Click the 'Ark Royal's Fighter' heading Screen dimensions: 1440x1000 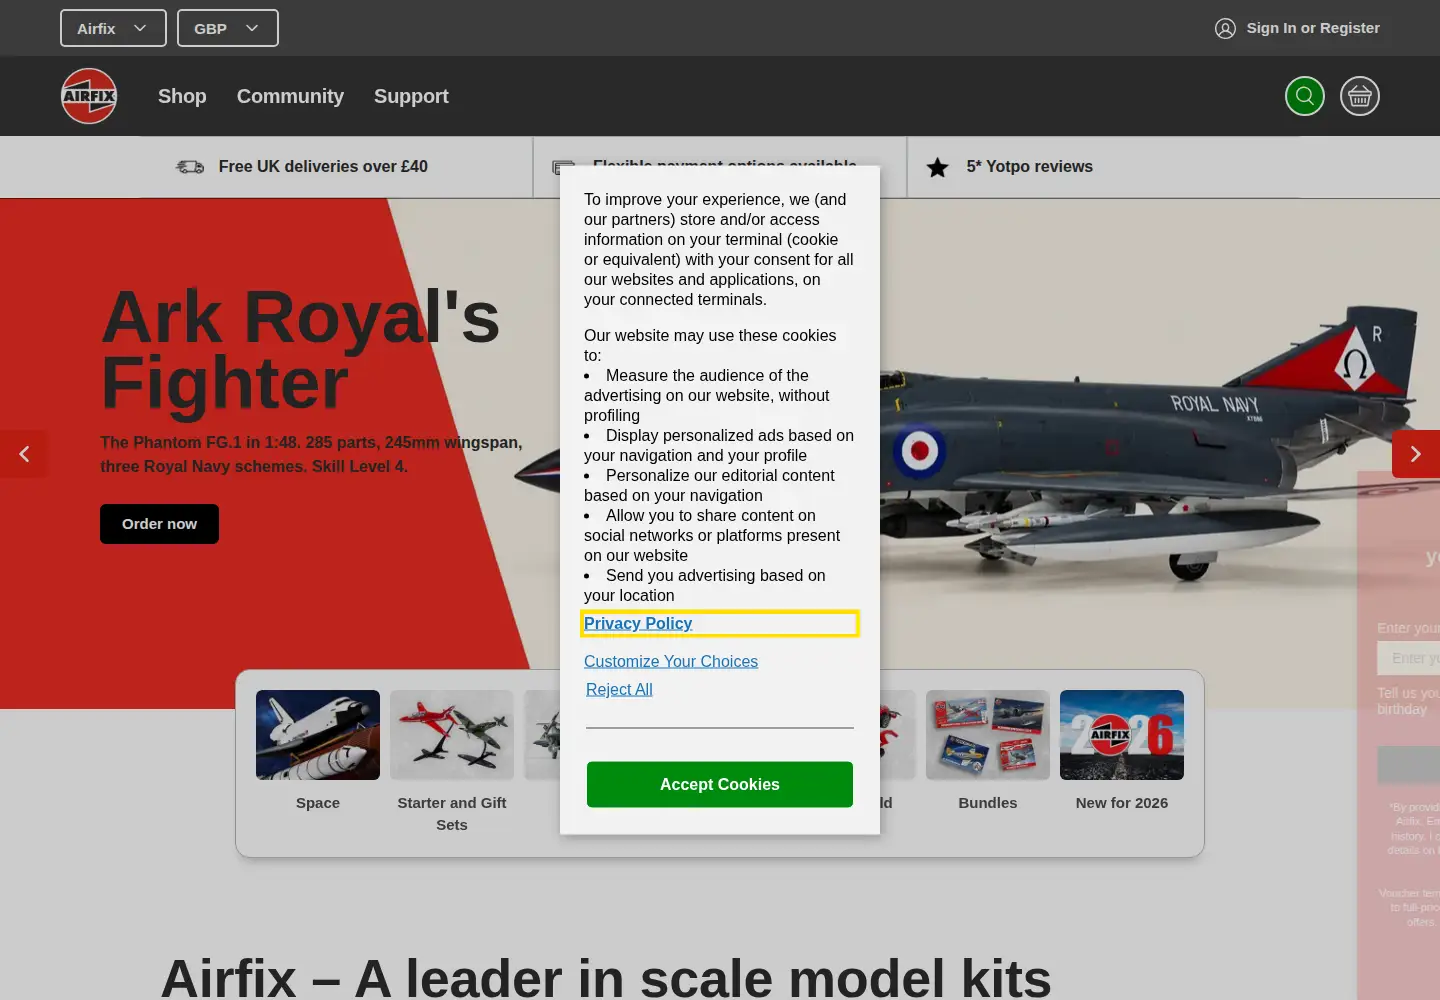[x=300, y=350]
